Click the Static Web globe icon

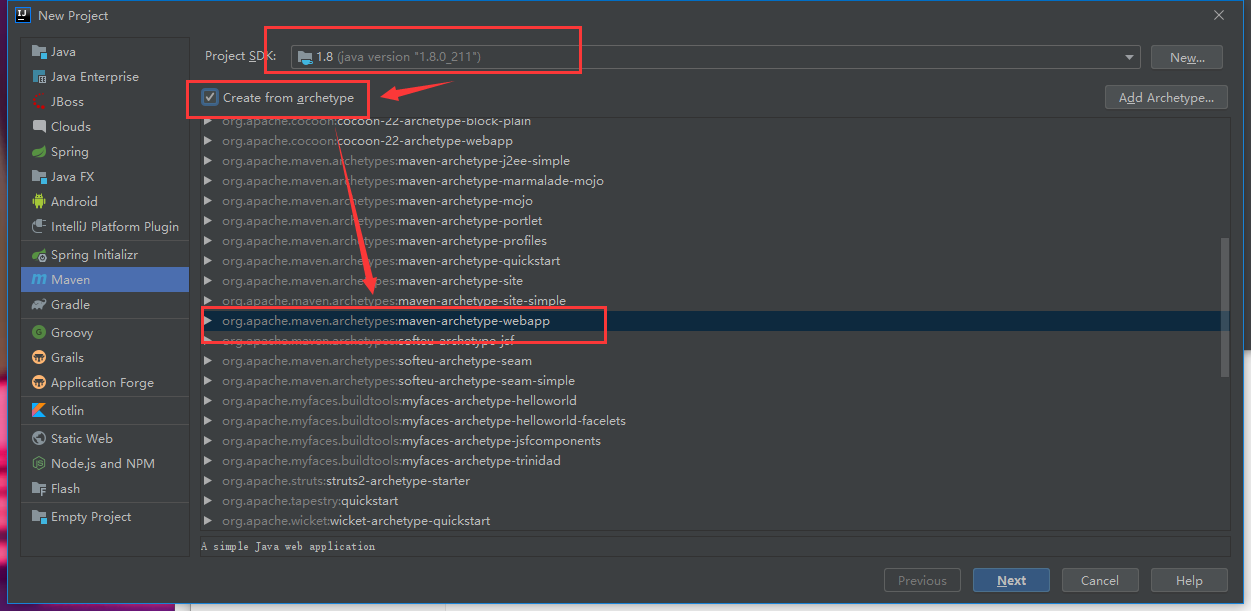pos(39,439)
